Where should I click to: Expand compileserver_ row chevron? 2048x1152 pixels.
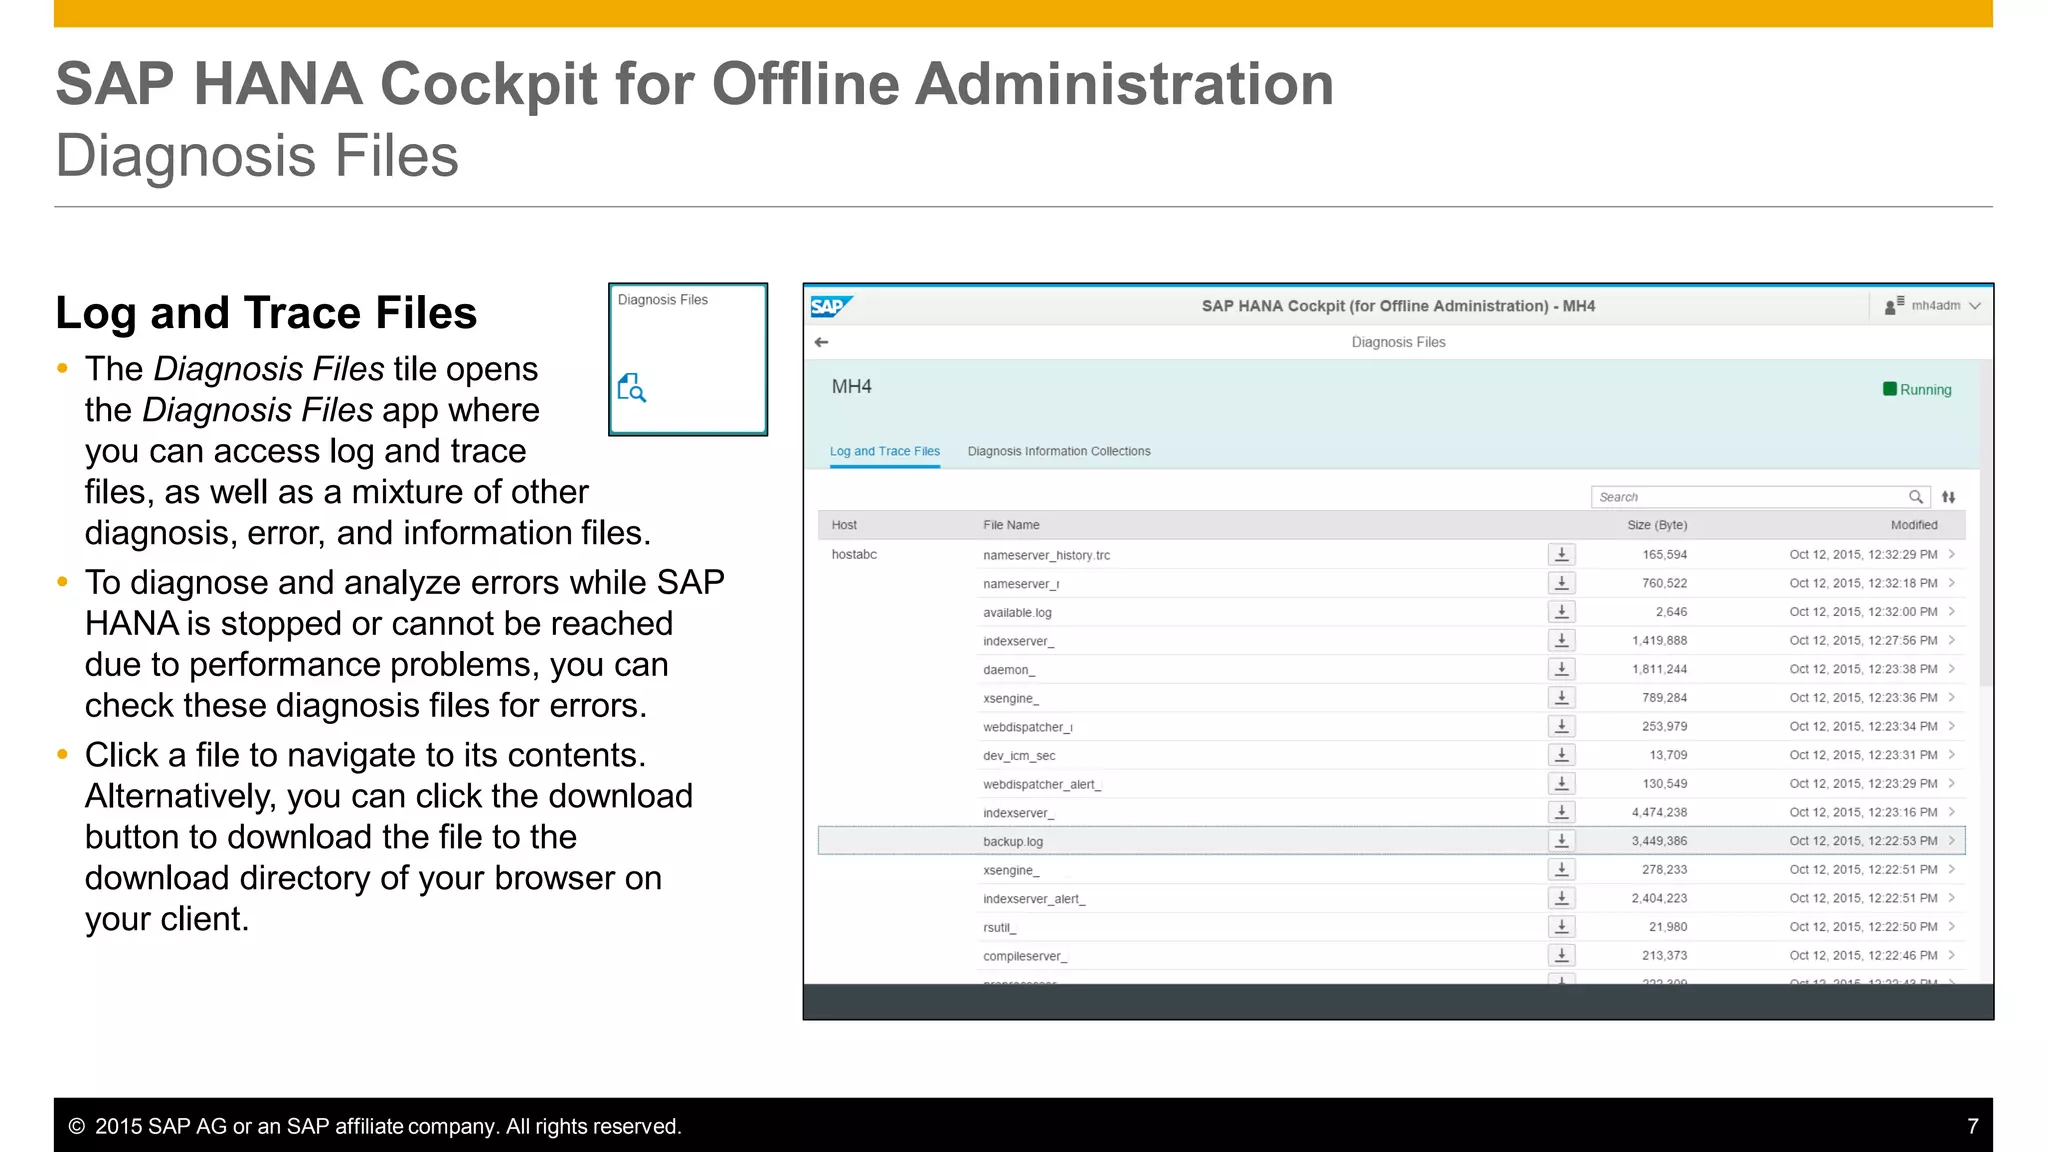coord(1952,955)
